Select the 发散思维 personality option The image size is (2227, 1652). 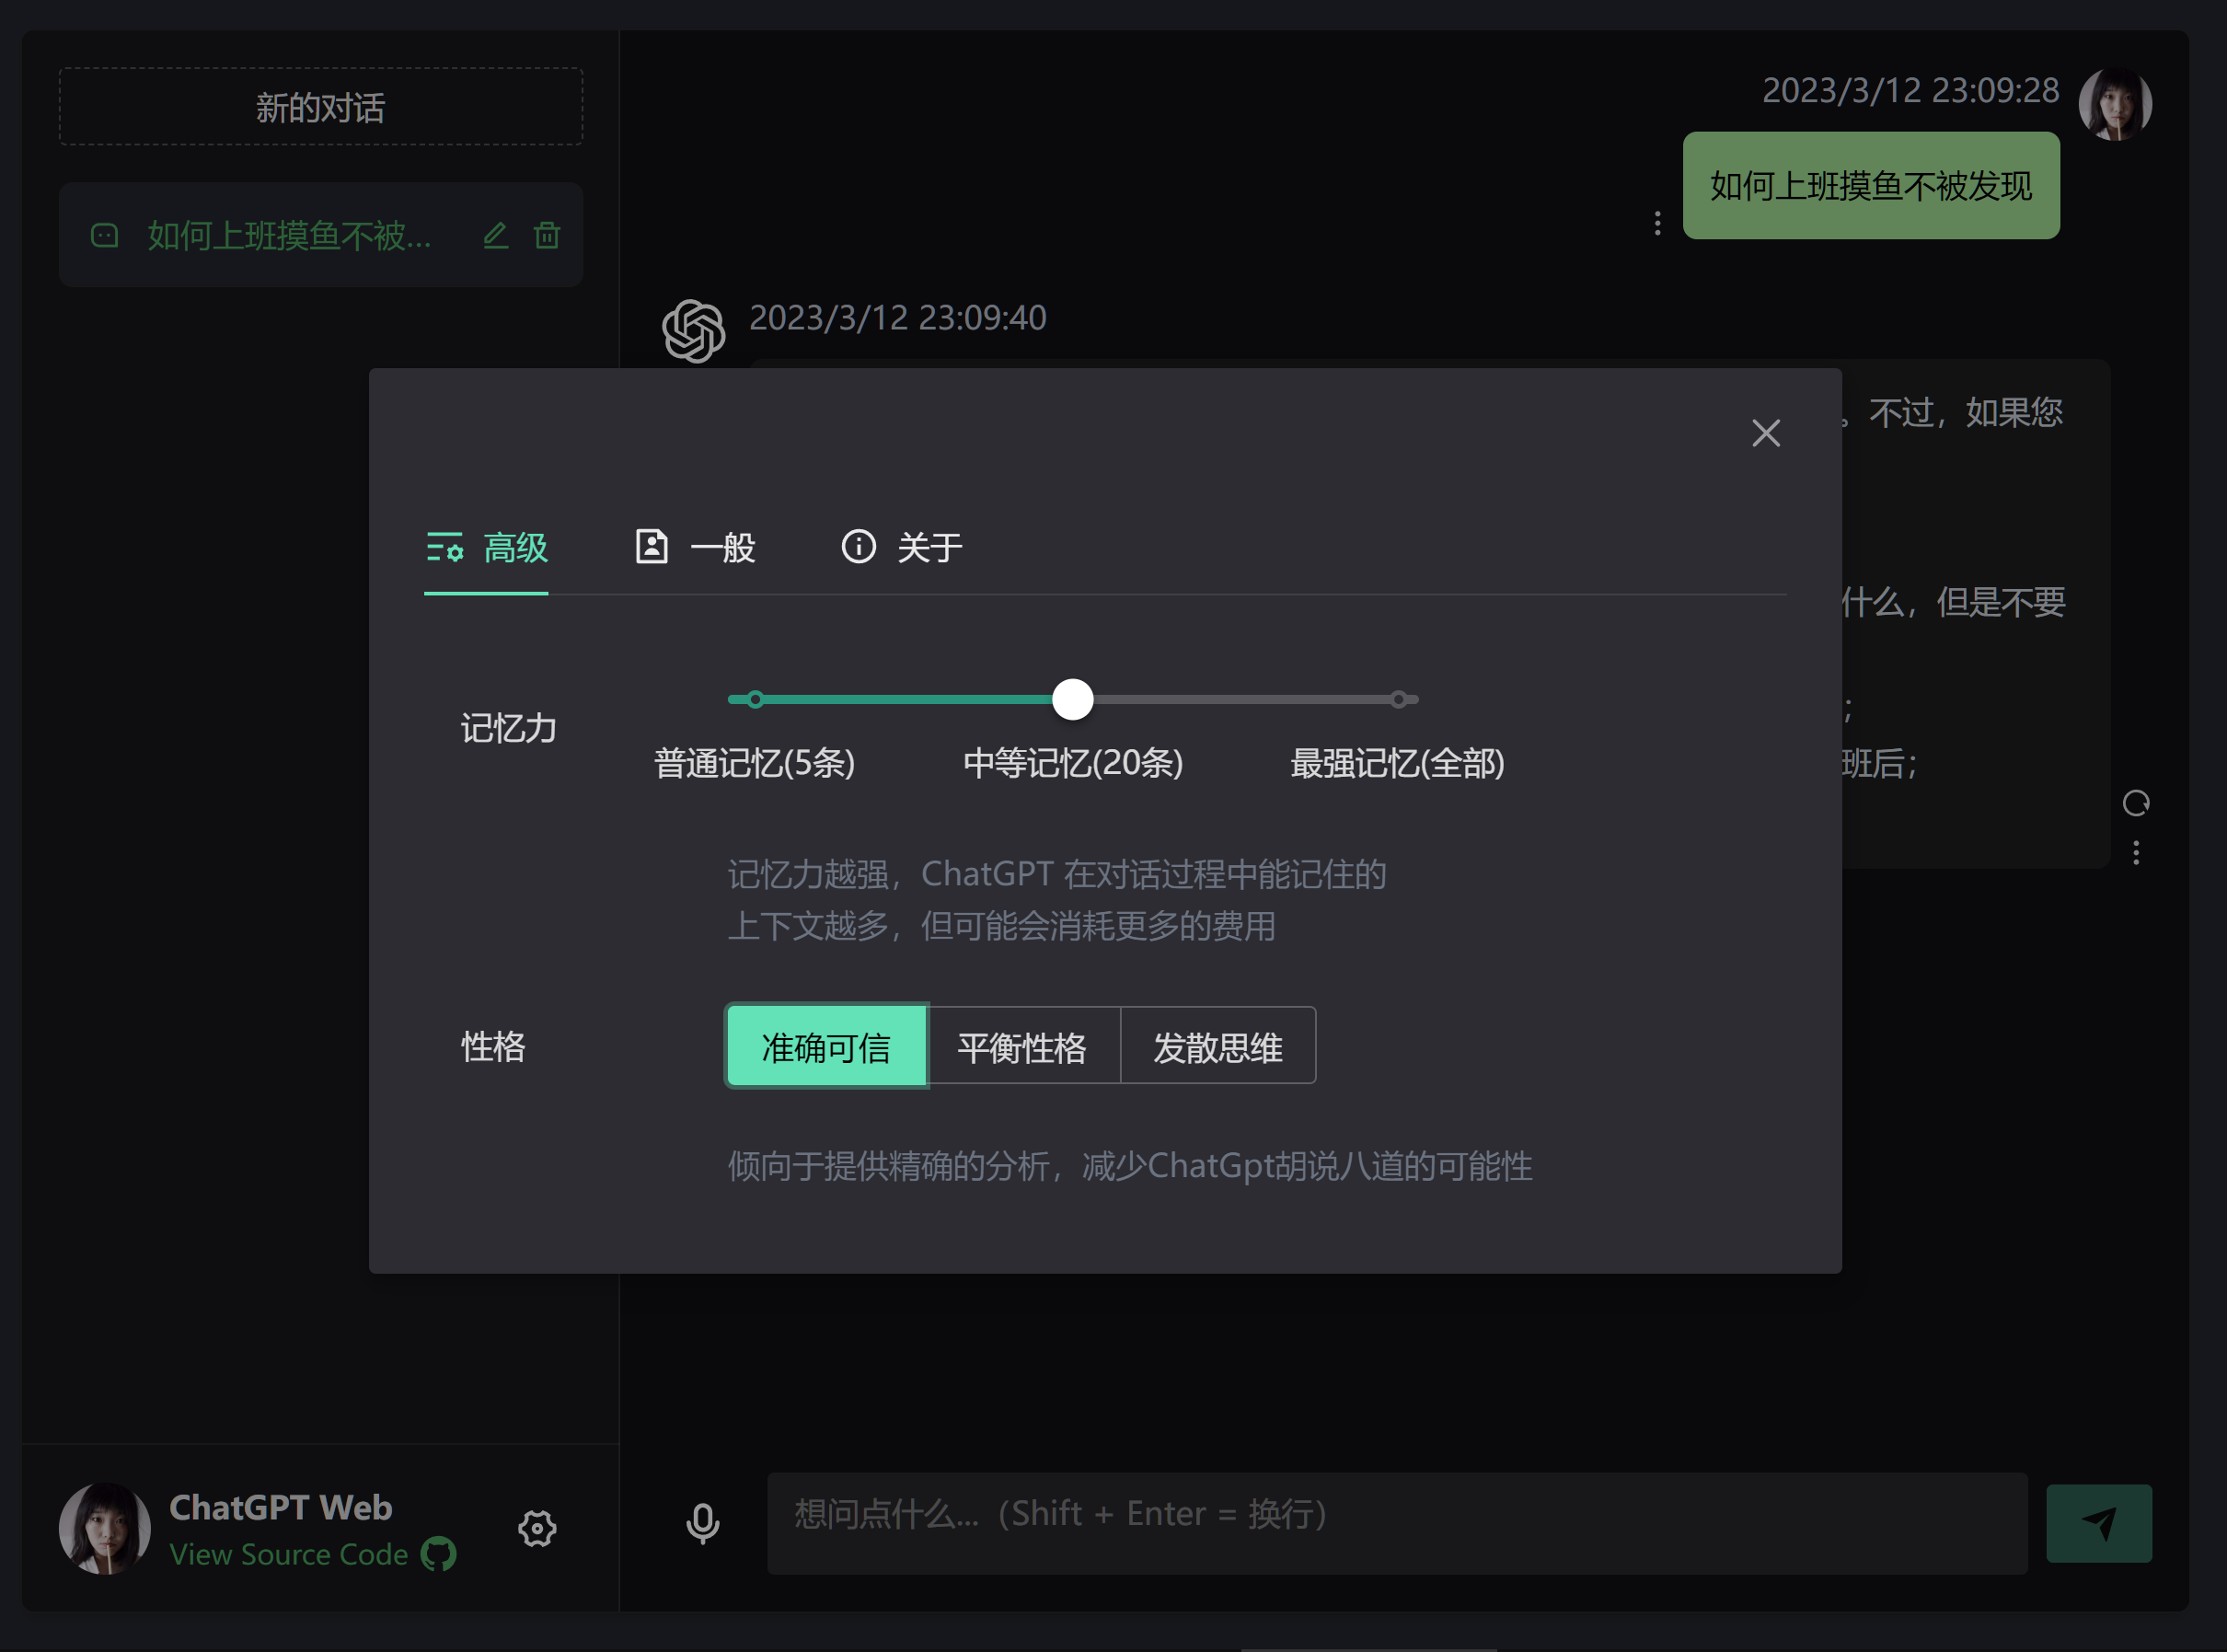(1217, 1047)
